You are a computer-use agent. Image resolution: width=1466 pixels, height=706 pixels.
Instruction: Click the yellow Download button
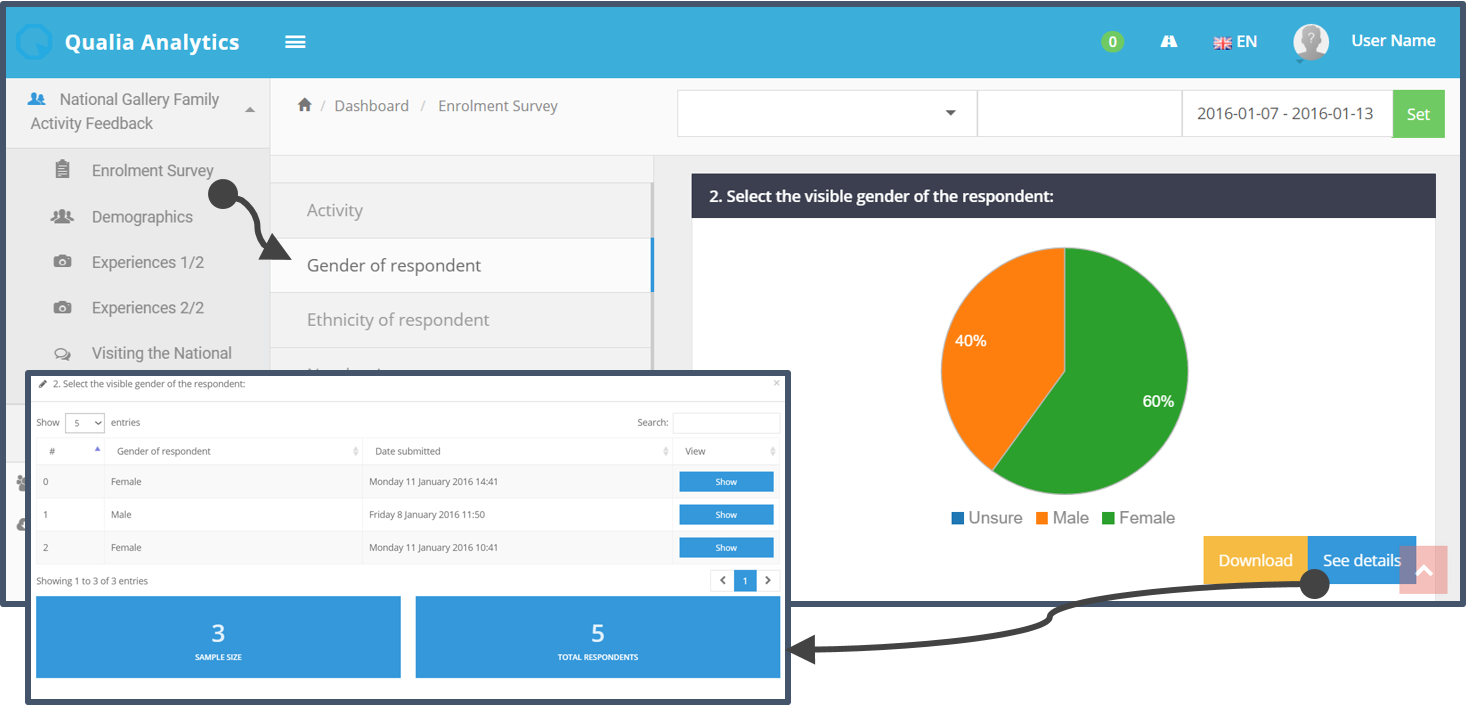point(1255,560)
